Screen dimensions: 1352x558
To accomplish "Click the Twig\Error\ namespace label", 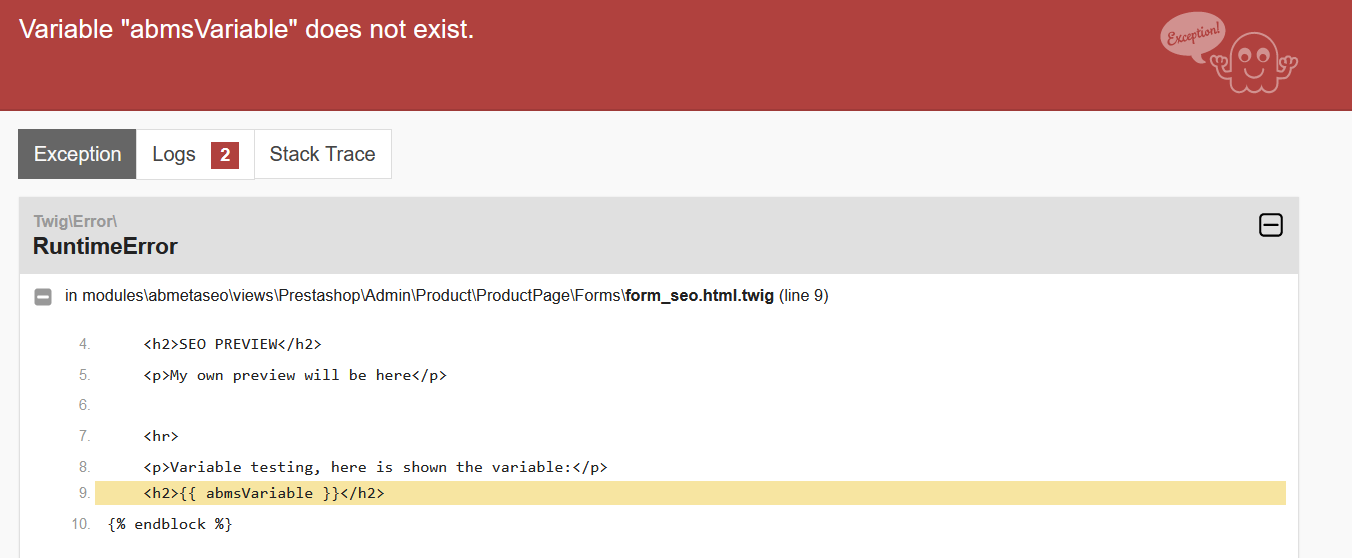I will [x=75, y=221].
